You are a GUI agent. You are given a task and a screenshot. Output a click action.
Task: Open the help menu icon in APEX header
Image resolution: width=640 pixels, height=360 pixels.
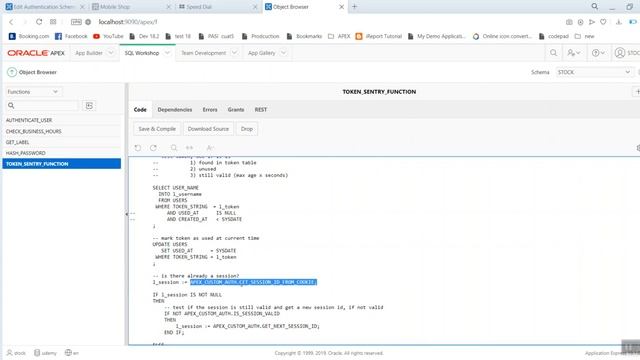click(x=598, y=53)
